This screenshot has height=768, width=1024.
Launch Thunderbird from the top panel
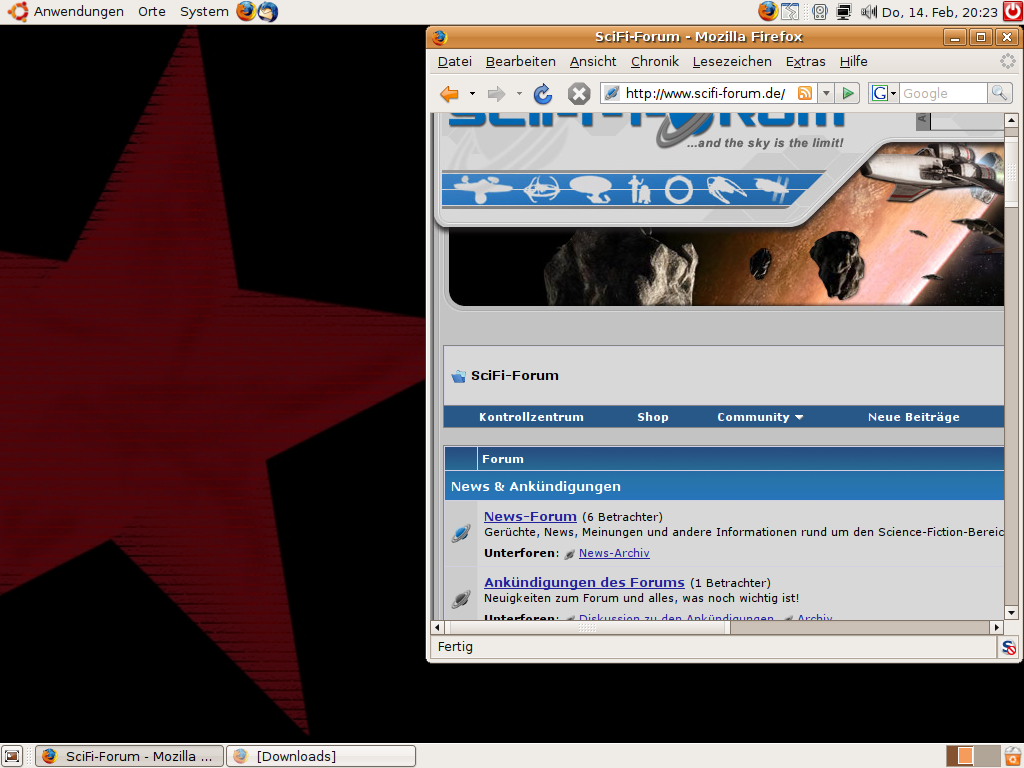268,12
